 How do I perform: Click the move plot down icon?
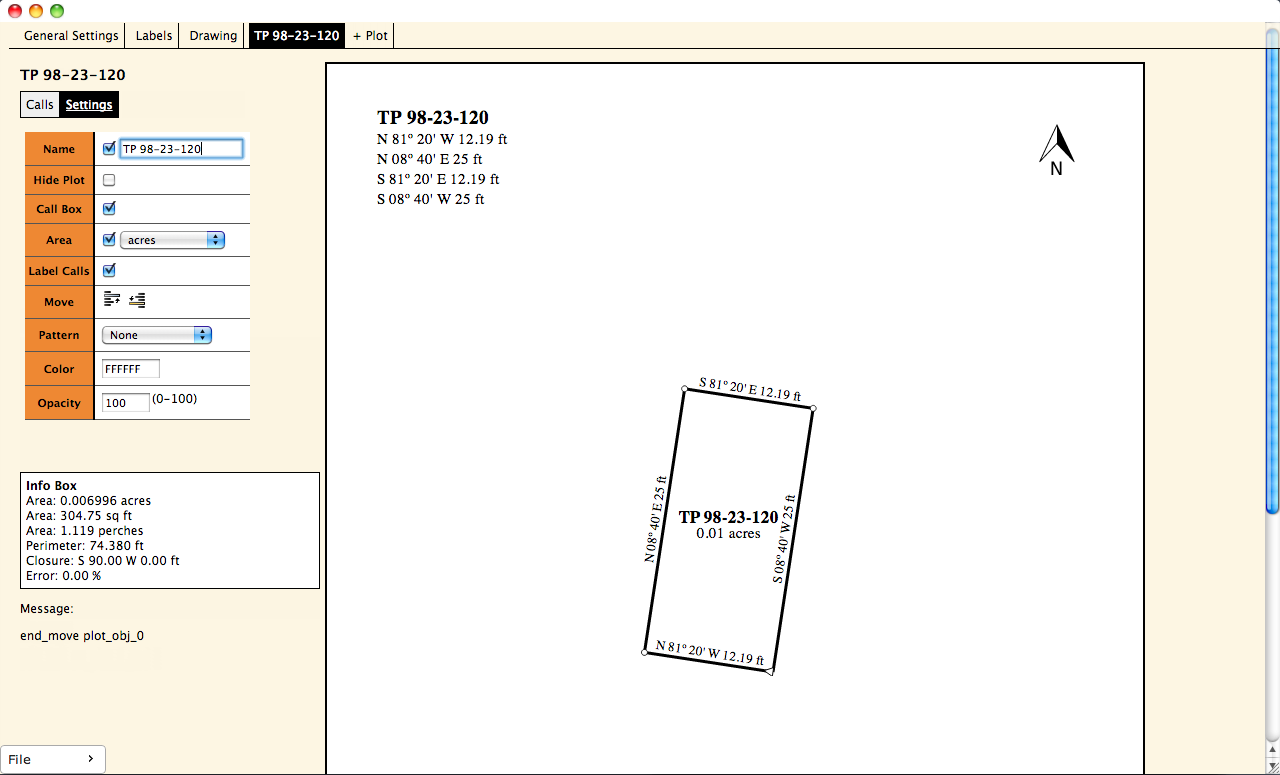pyautogui.click(x=137, y=300)
